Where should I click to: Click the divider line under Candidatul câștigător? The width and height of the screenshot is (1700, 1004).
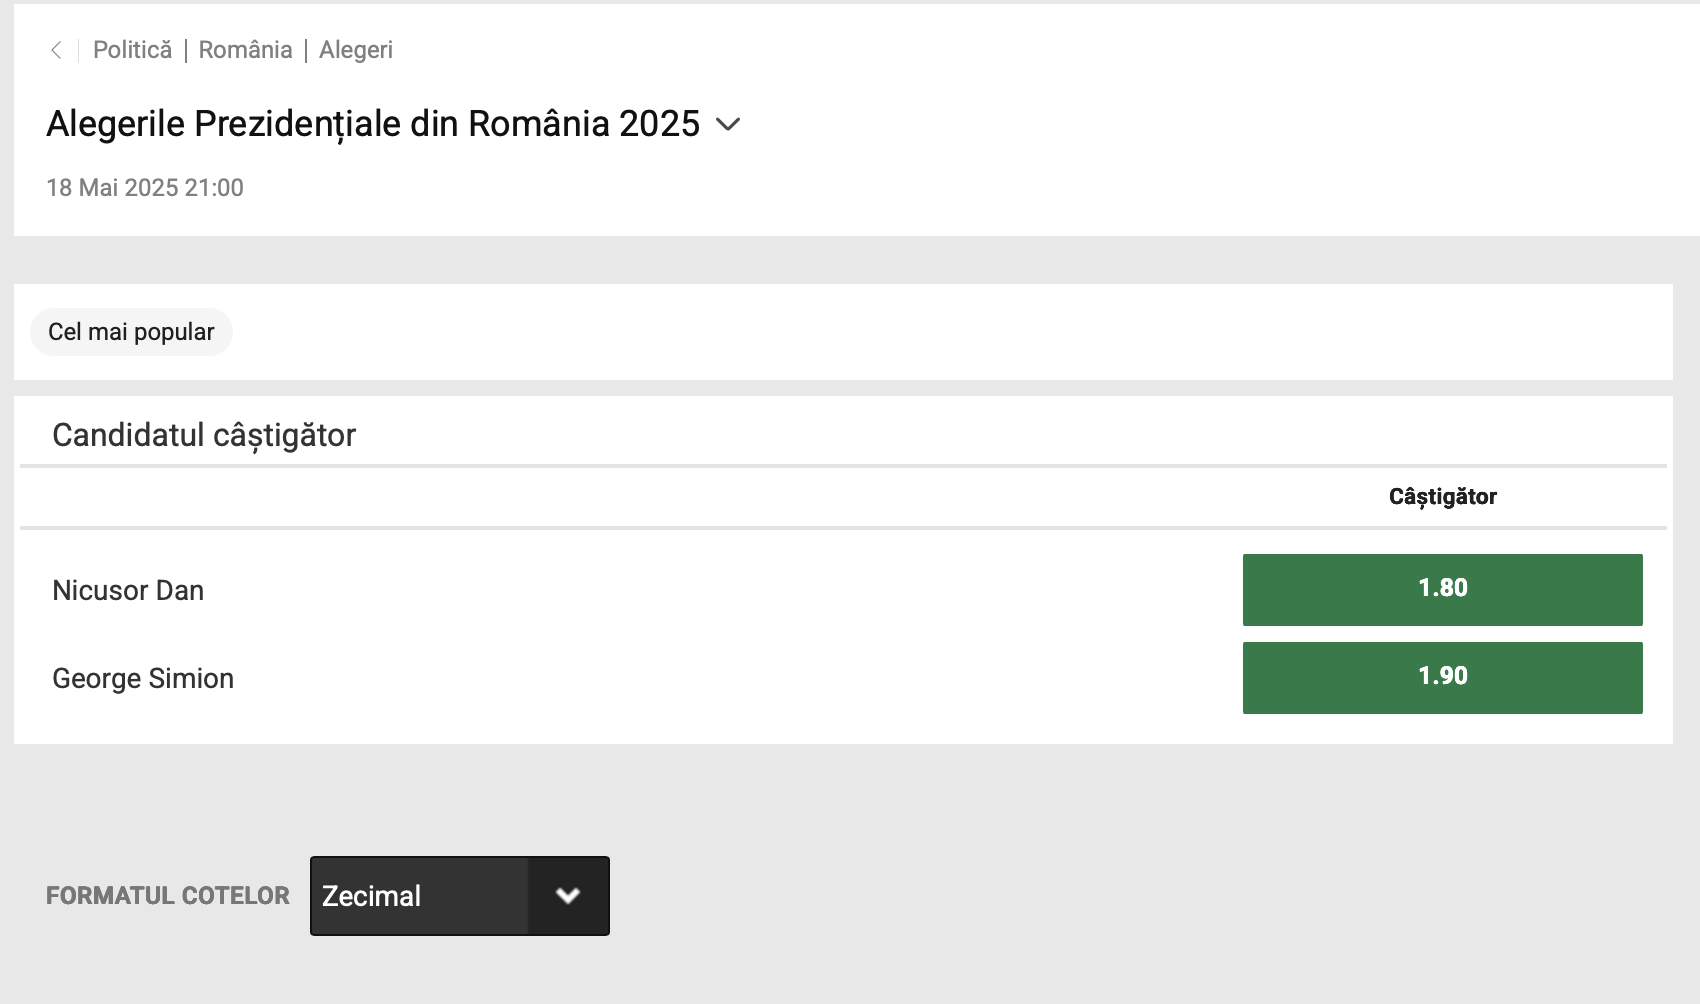pyautogui.click(x=843, y=466)
